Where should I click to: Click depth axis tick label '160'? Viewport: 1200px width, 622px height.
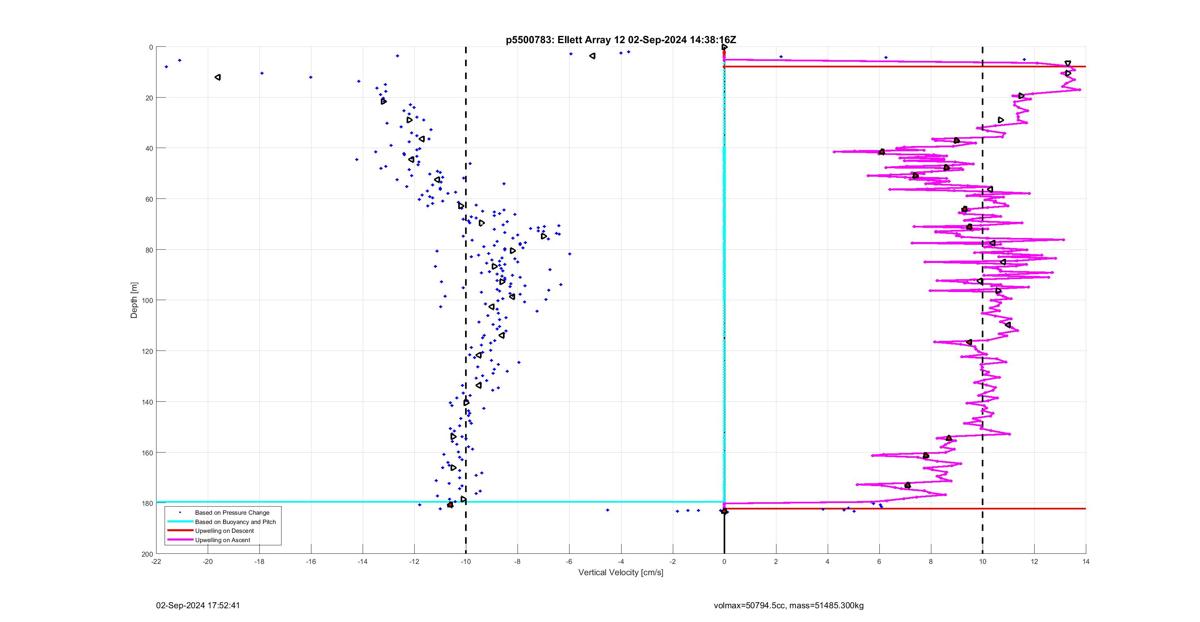(x=146, y=452)
